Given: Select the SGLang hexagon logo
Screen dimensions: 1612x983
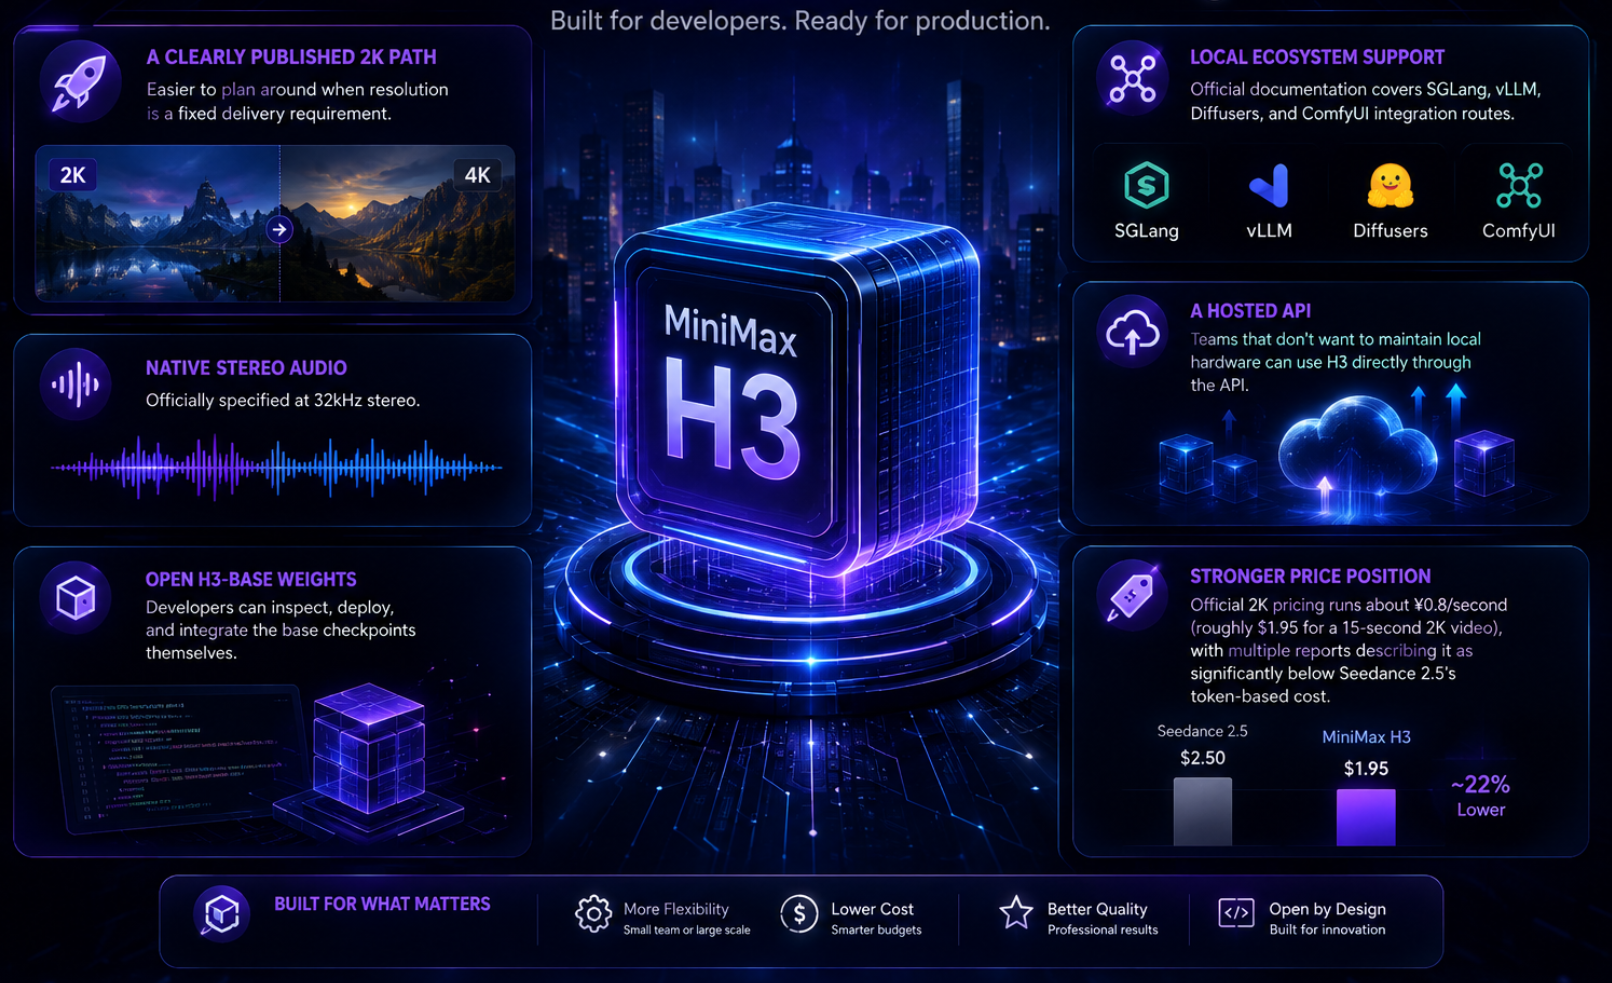Looking at the screenshot, I should tap(1146, 186).
